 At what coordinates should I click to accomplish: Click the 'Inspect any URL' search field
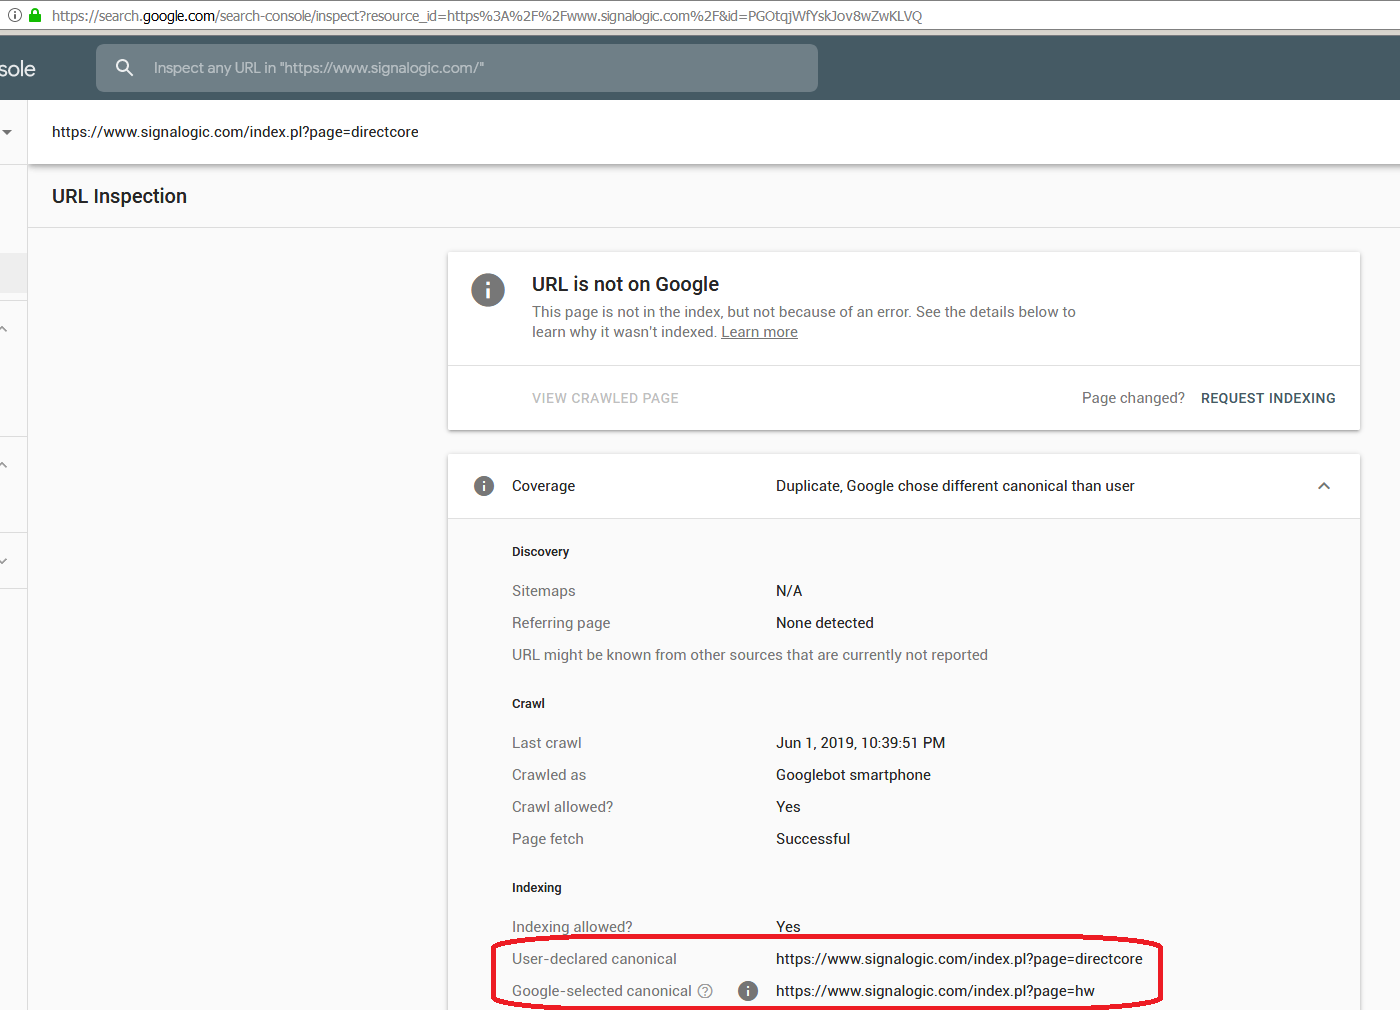click(x=457, y=68)
